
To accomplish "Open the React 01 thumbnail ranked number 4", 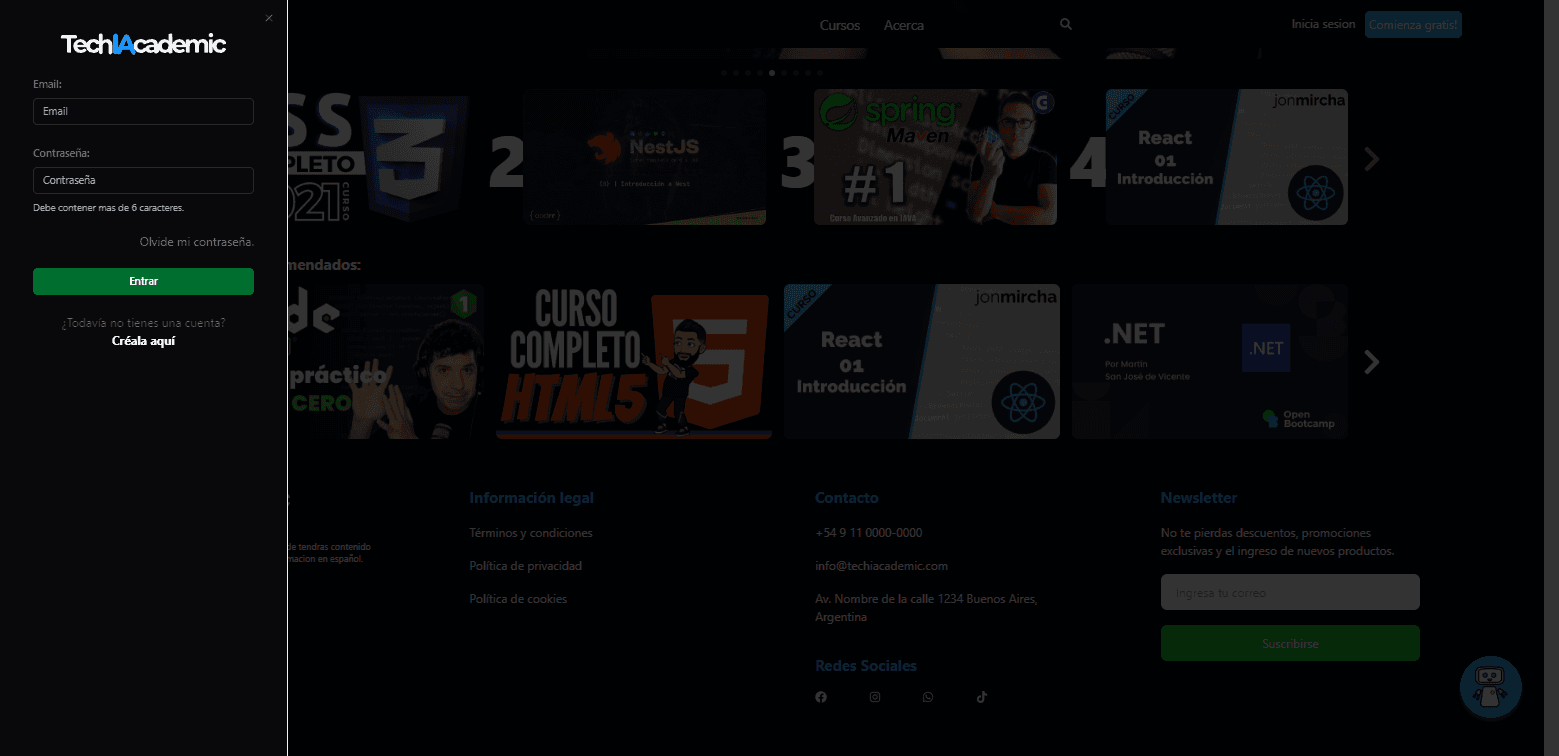I will point(1227,157).
